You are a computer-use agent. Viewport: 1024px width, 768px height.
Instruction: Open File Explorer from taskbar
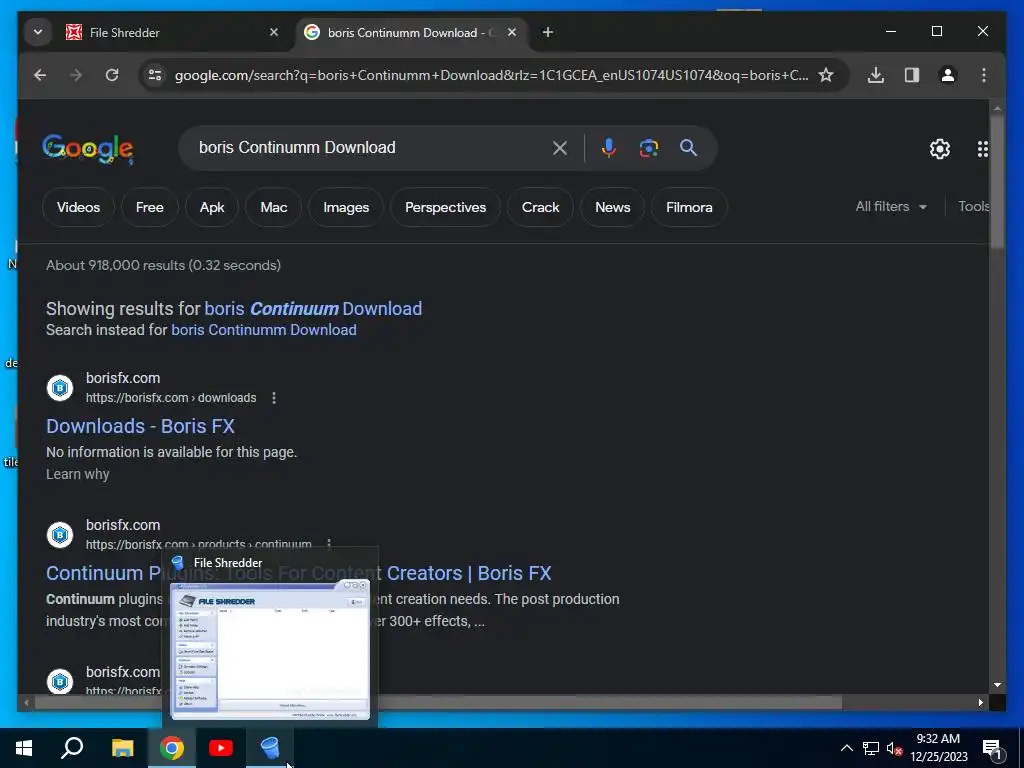click(122, 748)
